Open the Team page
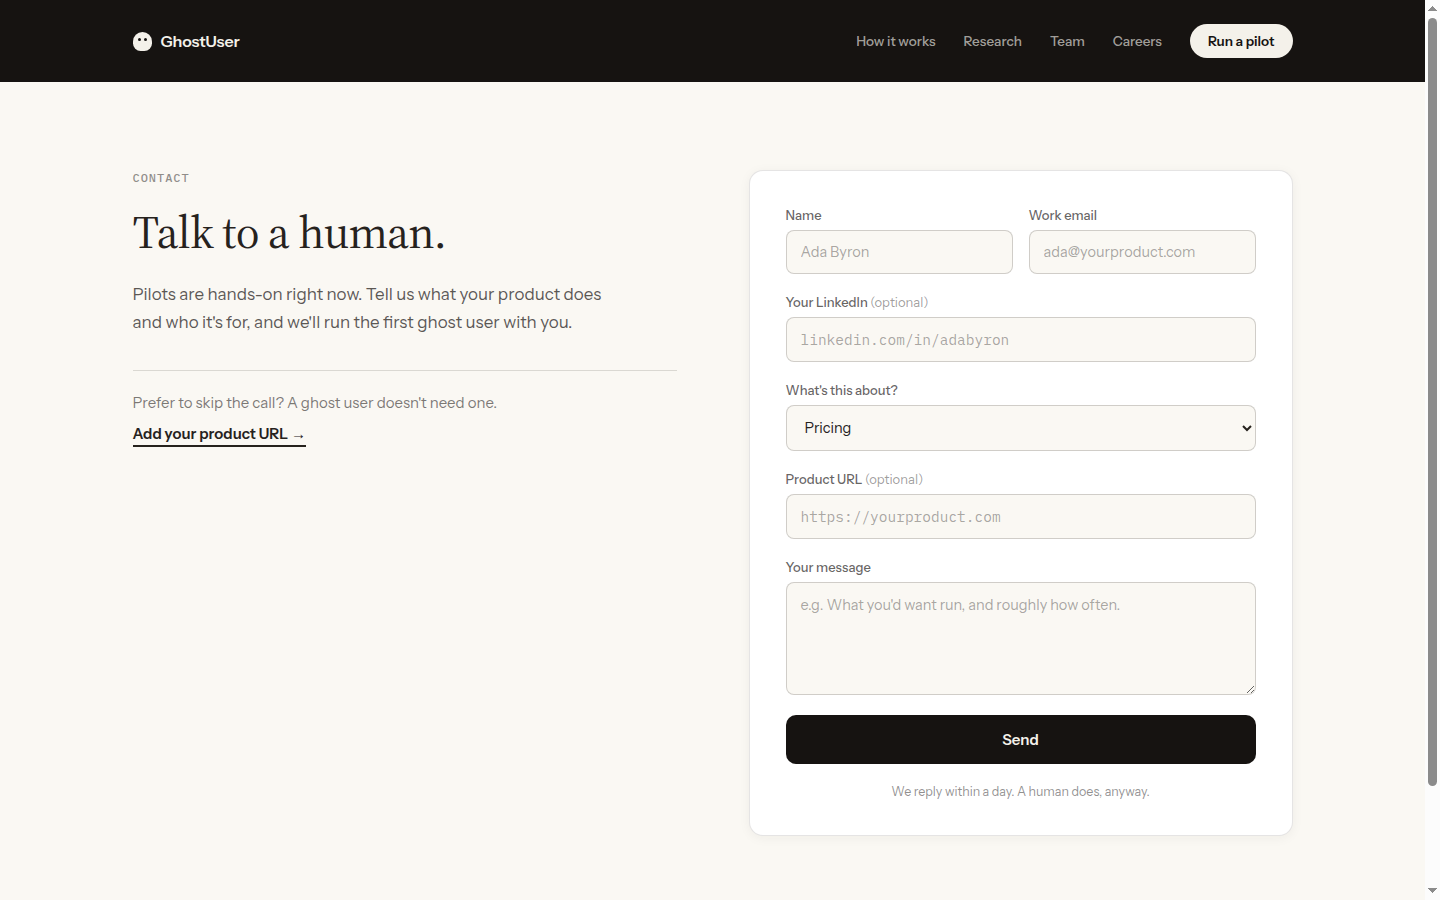Image resolution: width=1440 pixels, height=900 pixels. (x=1067, y=41)
